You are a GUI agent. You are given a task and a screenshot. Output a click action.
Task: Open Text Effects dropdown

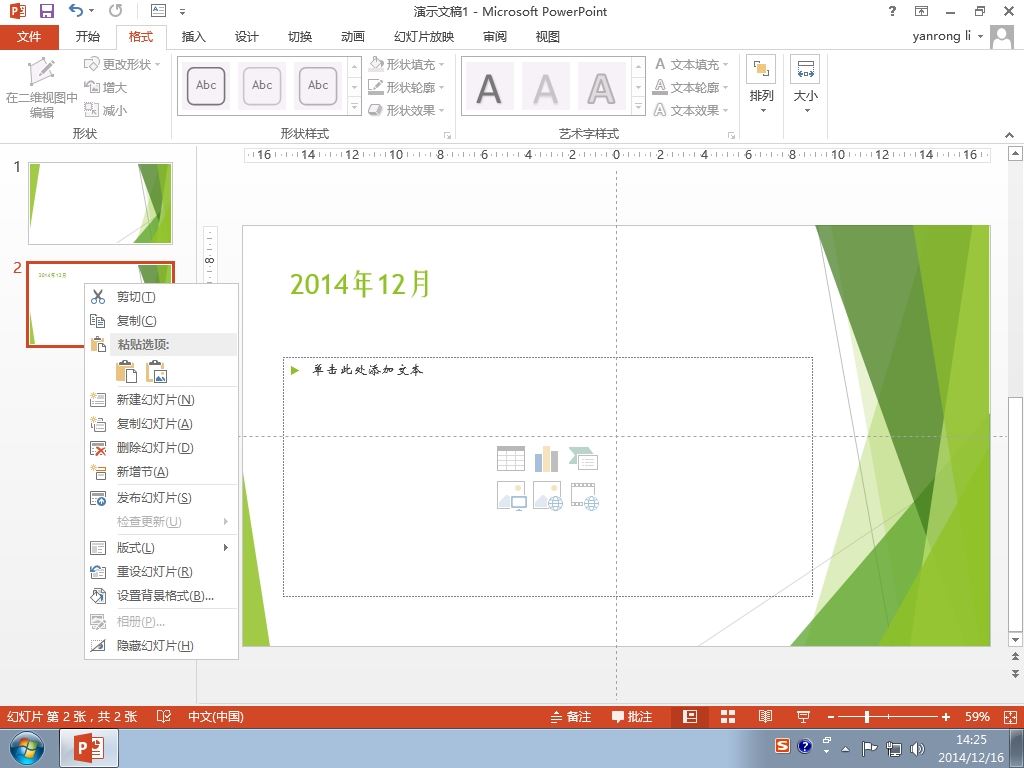coord(691,110)
